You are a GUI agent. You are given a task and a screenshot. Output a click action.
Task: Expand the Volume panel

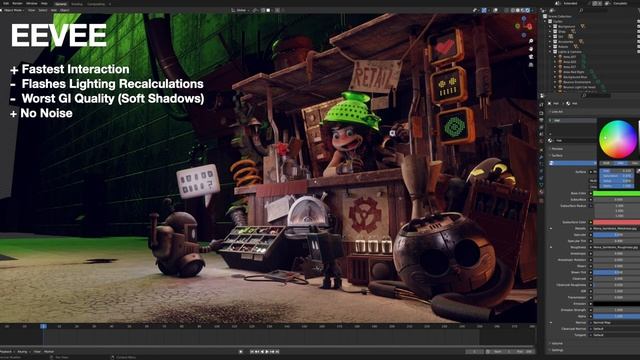pos(557,343)
